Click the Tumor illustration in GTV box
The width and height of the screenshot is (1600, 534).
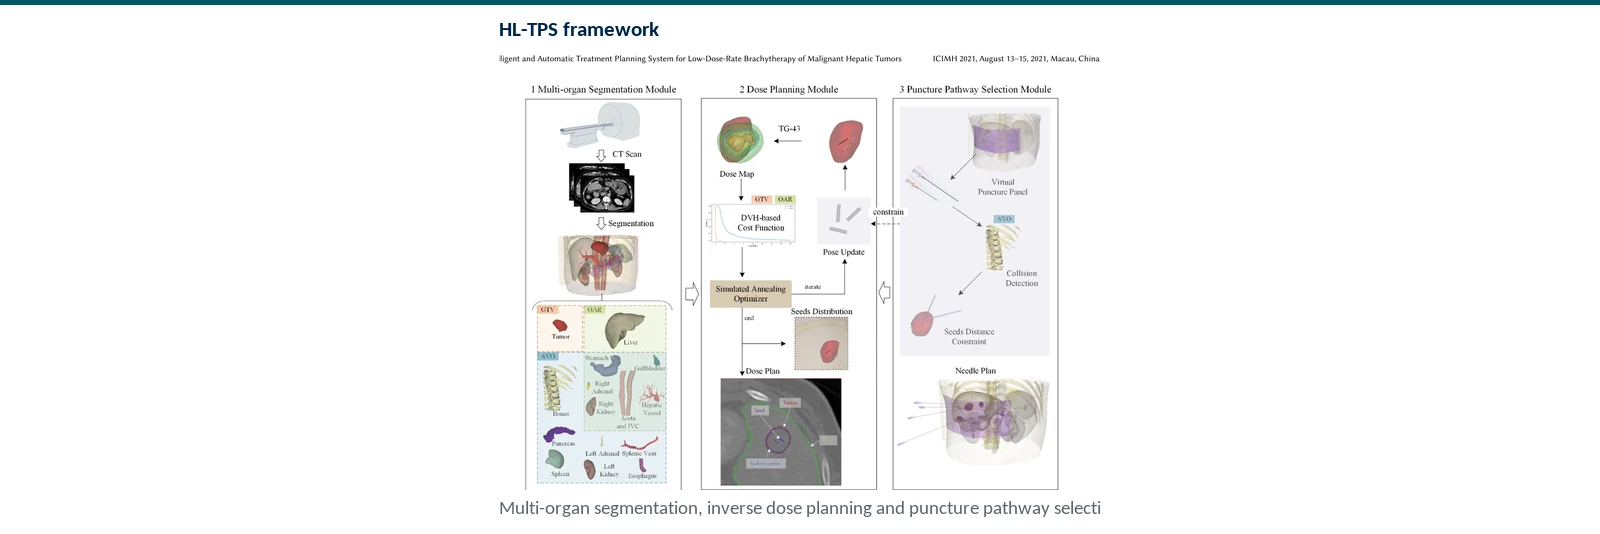561,325
